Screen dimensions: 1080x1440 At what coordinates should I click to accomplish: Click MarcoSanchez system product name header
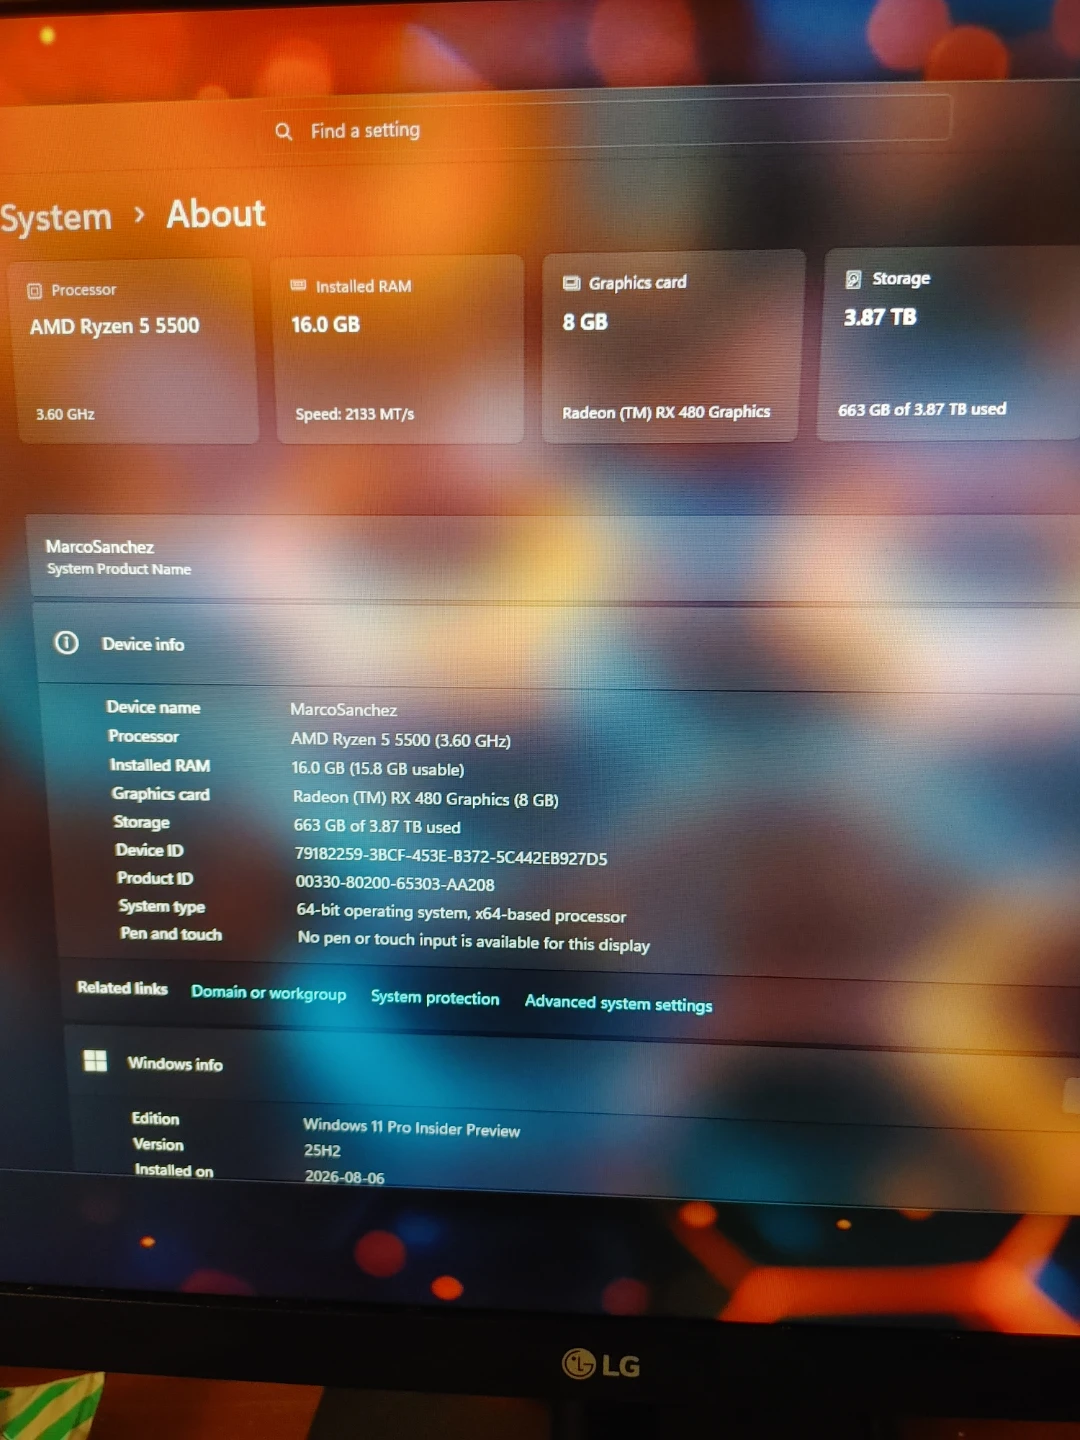pyautogui.click(x=553, y=558)
